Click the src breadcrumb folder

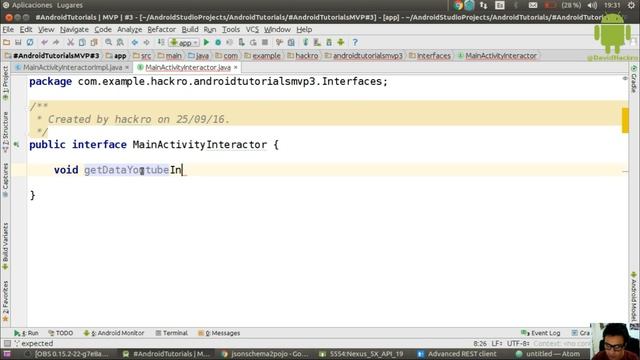click(x=142, y=56)
